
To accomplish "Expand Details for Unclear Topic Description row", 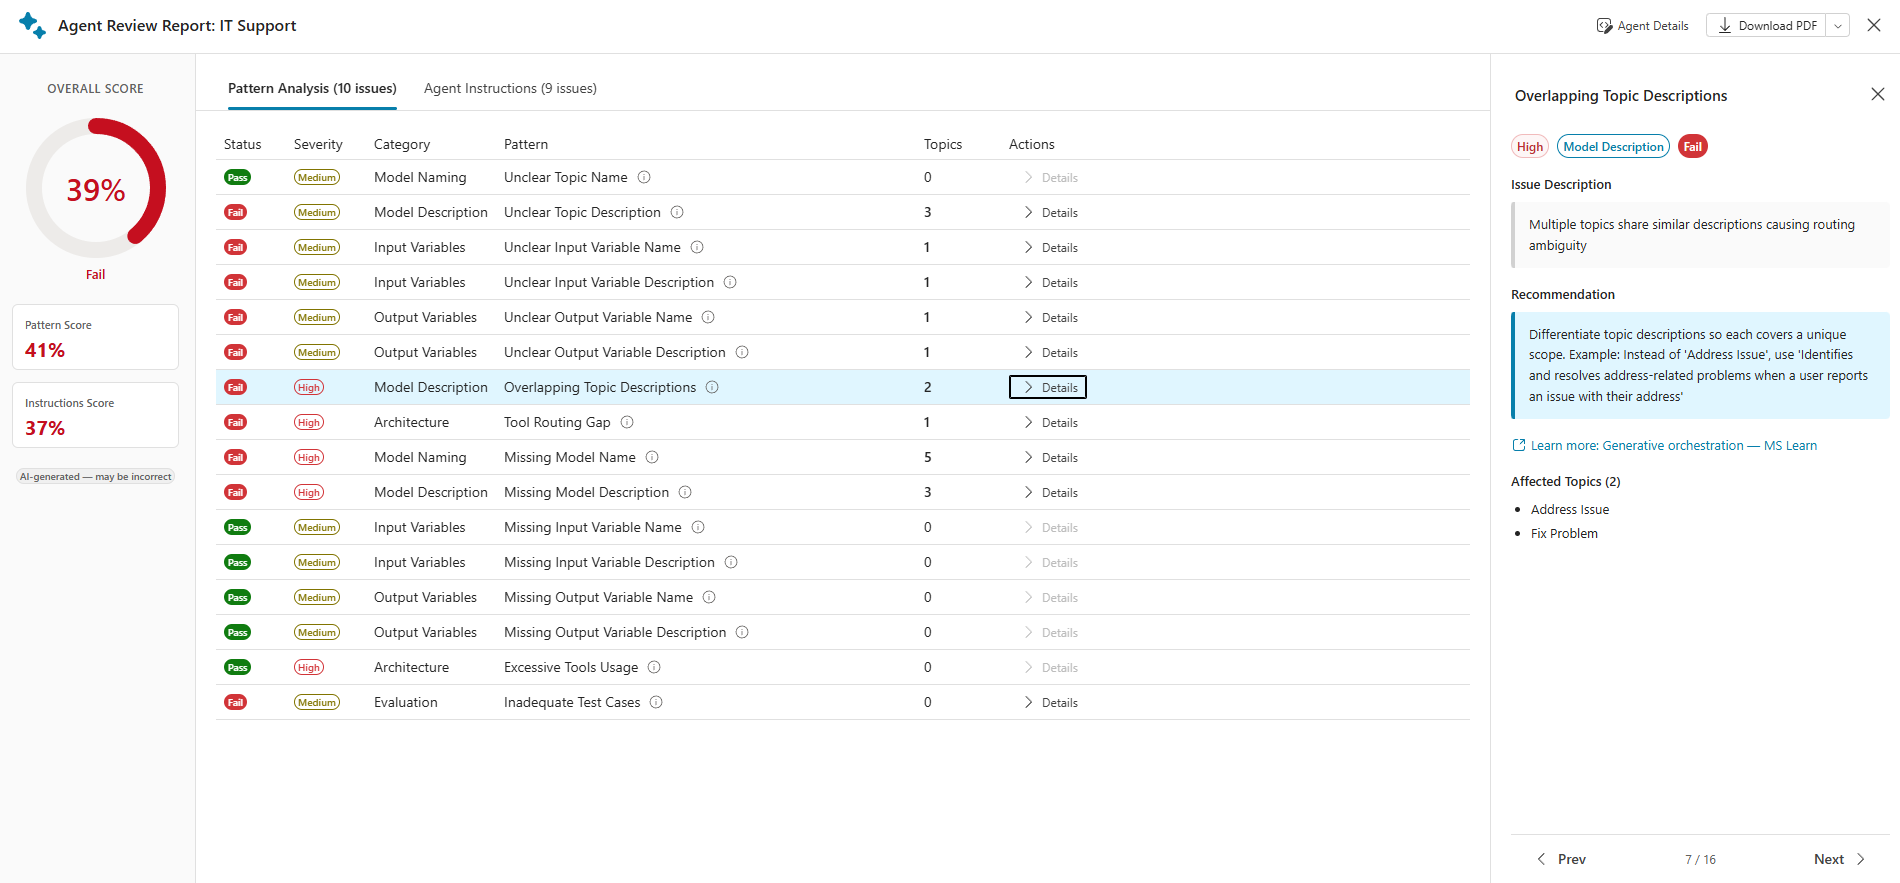I will [1050, 212].
